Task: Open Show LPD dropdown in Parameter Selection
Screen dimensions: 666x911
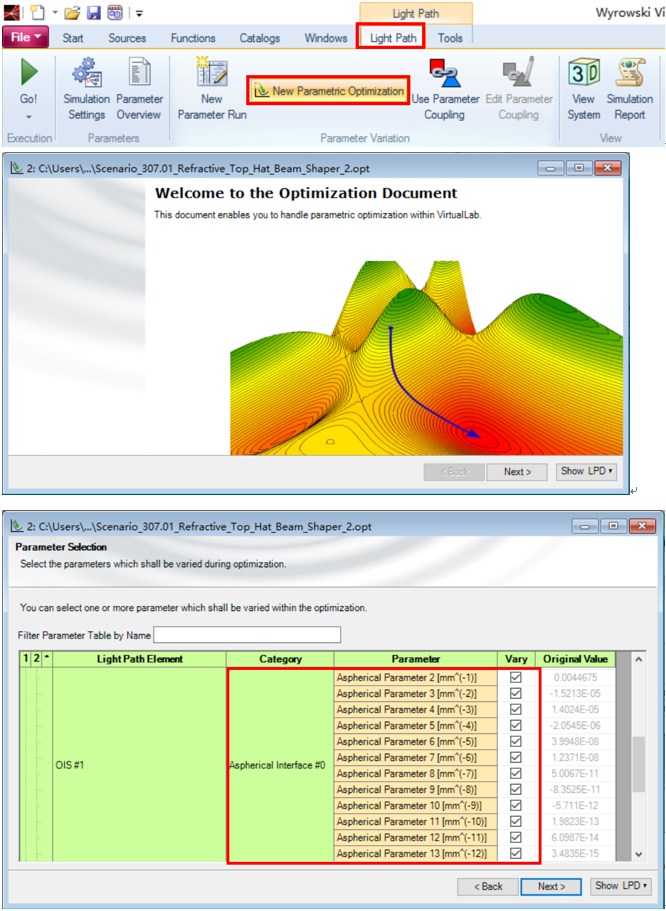Action: pyautogui.click(x=620, y=885)
